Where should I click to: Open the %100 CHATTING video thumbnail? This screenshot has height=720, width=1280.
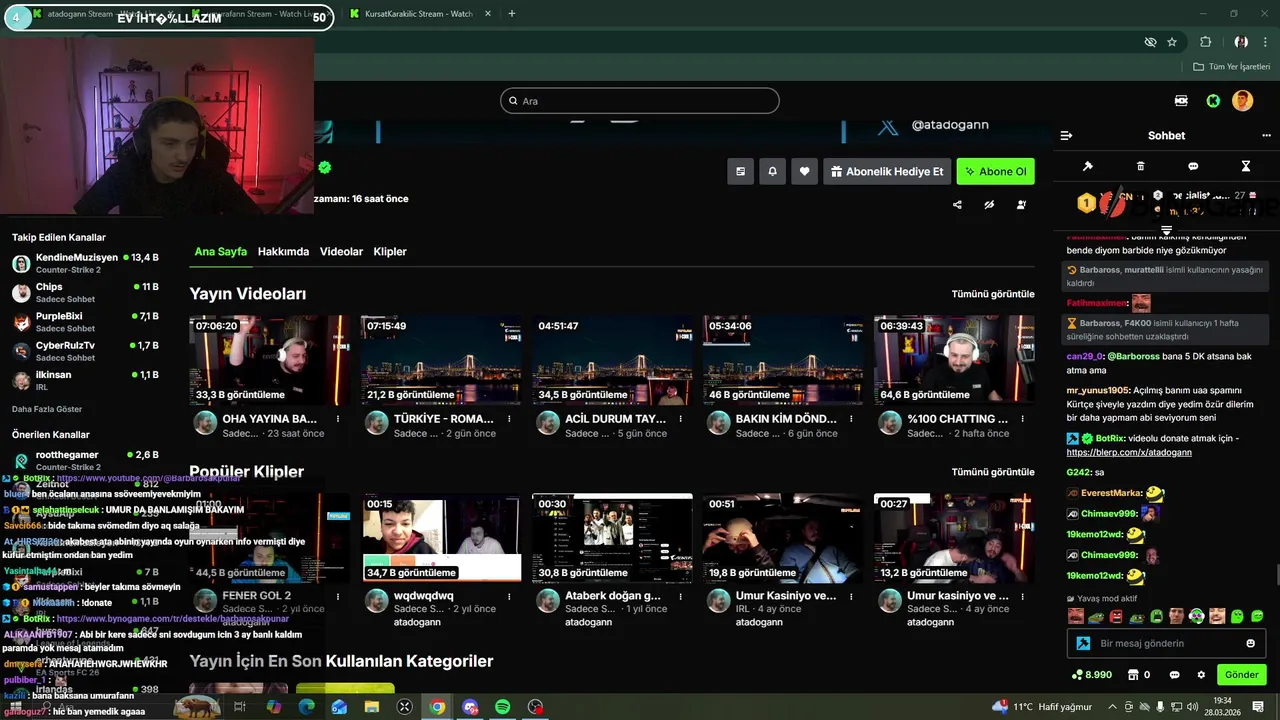pyautogui.click(x=954, y=360)
